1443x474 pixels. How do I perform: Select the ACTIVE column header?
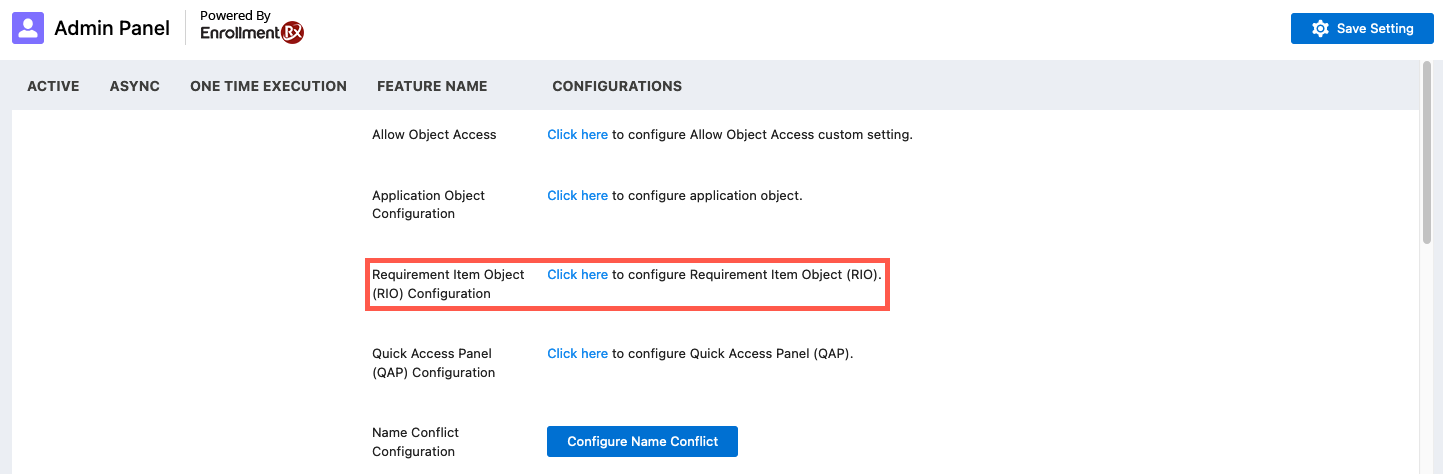pyautogui.click(x=53, y=86)
